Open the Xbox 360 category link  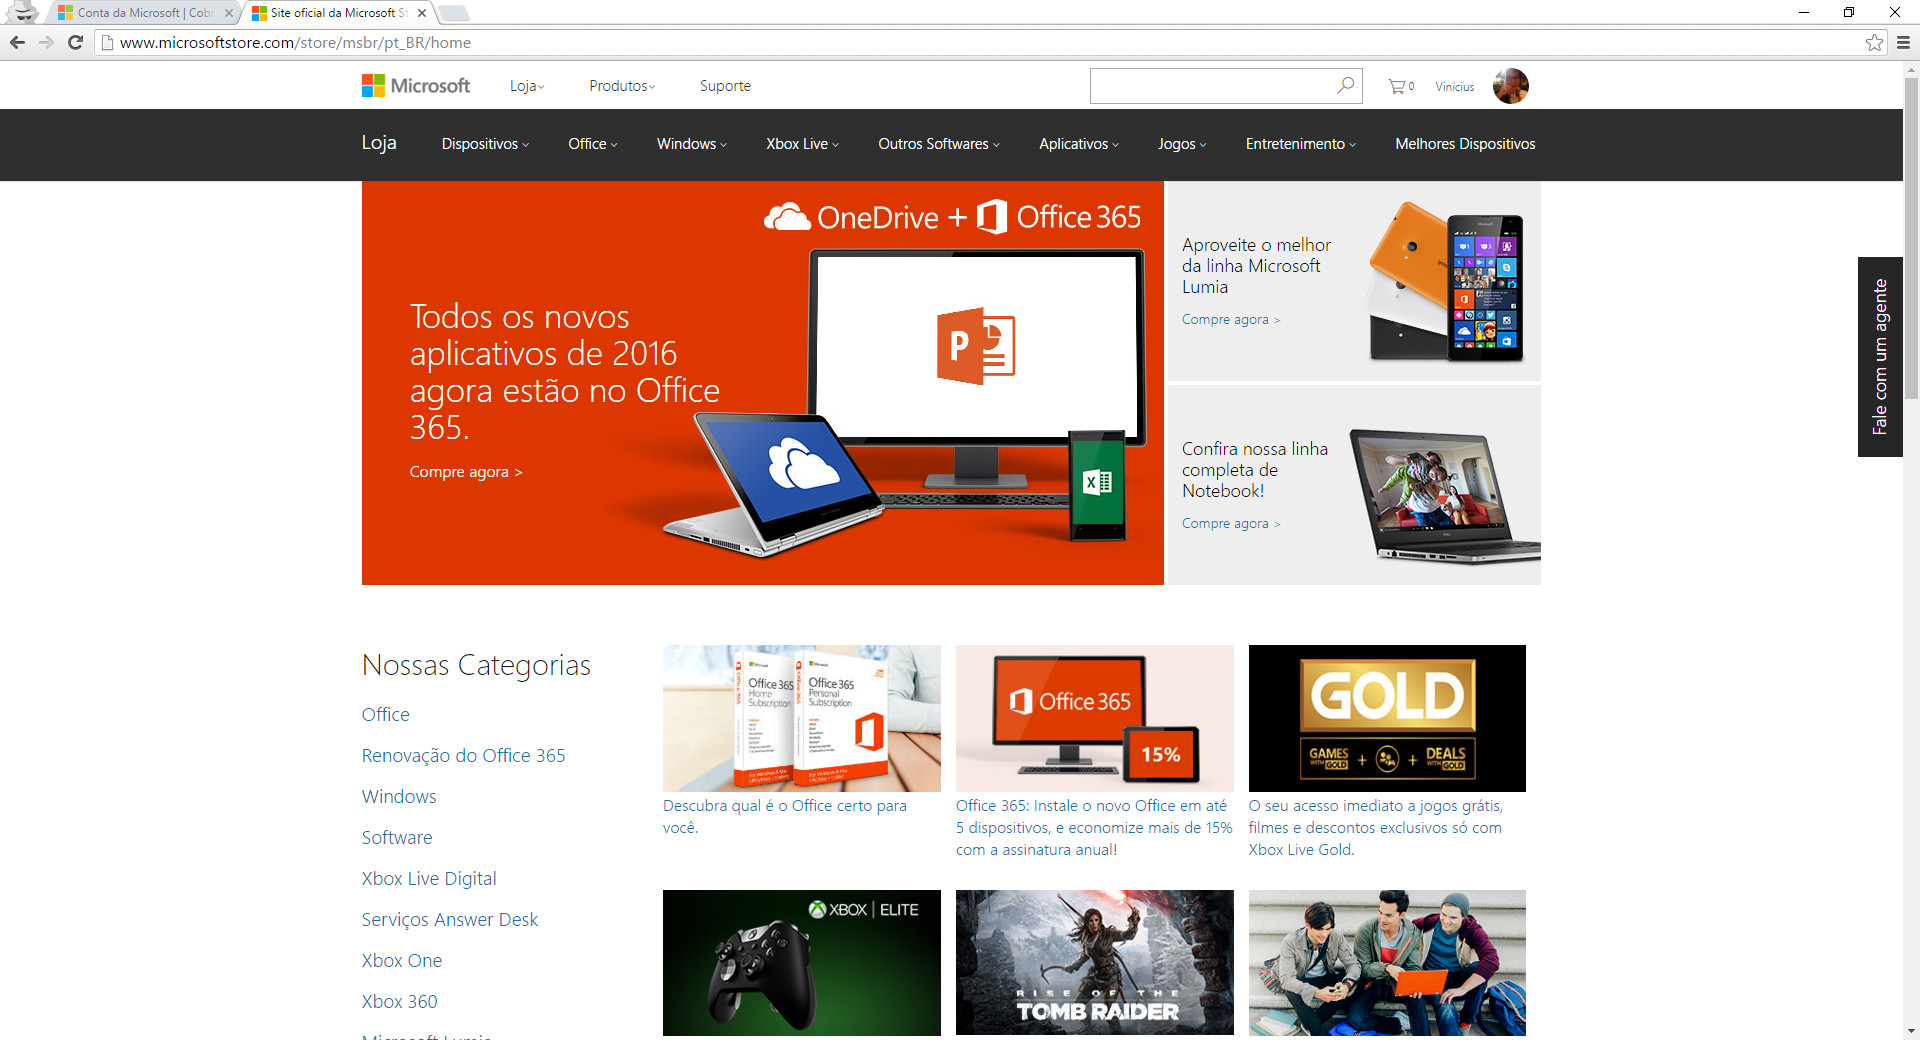pos(400,1002)
